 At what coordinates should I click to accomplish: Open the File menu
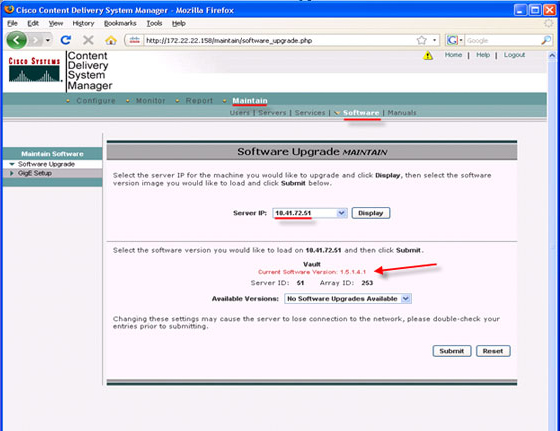[12, 23]
